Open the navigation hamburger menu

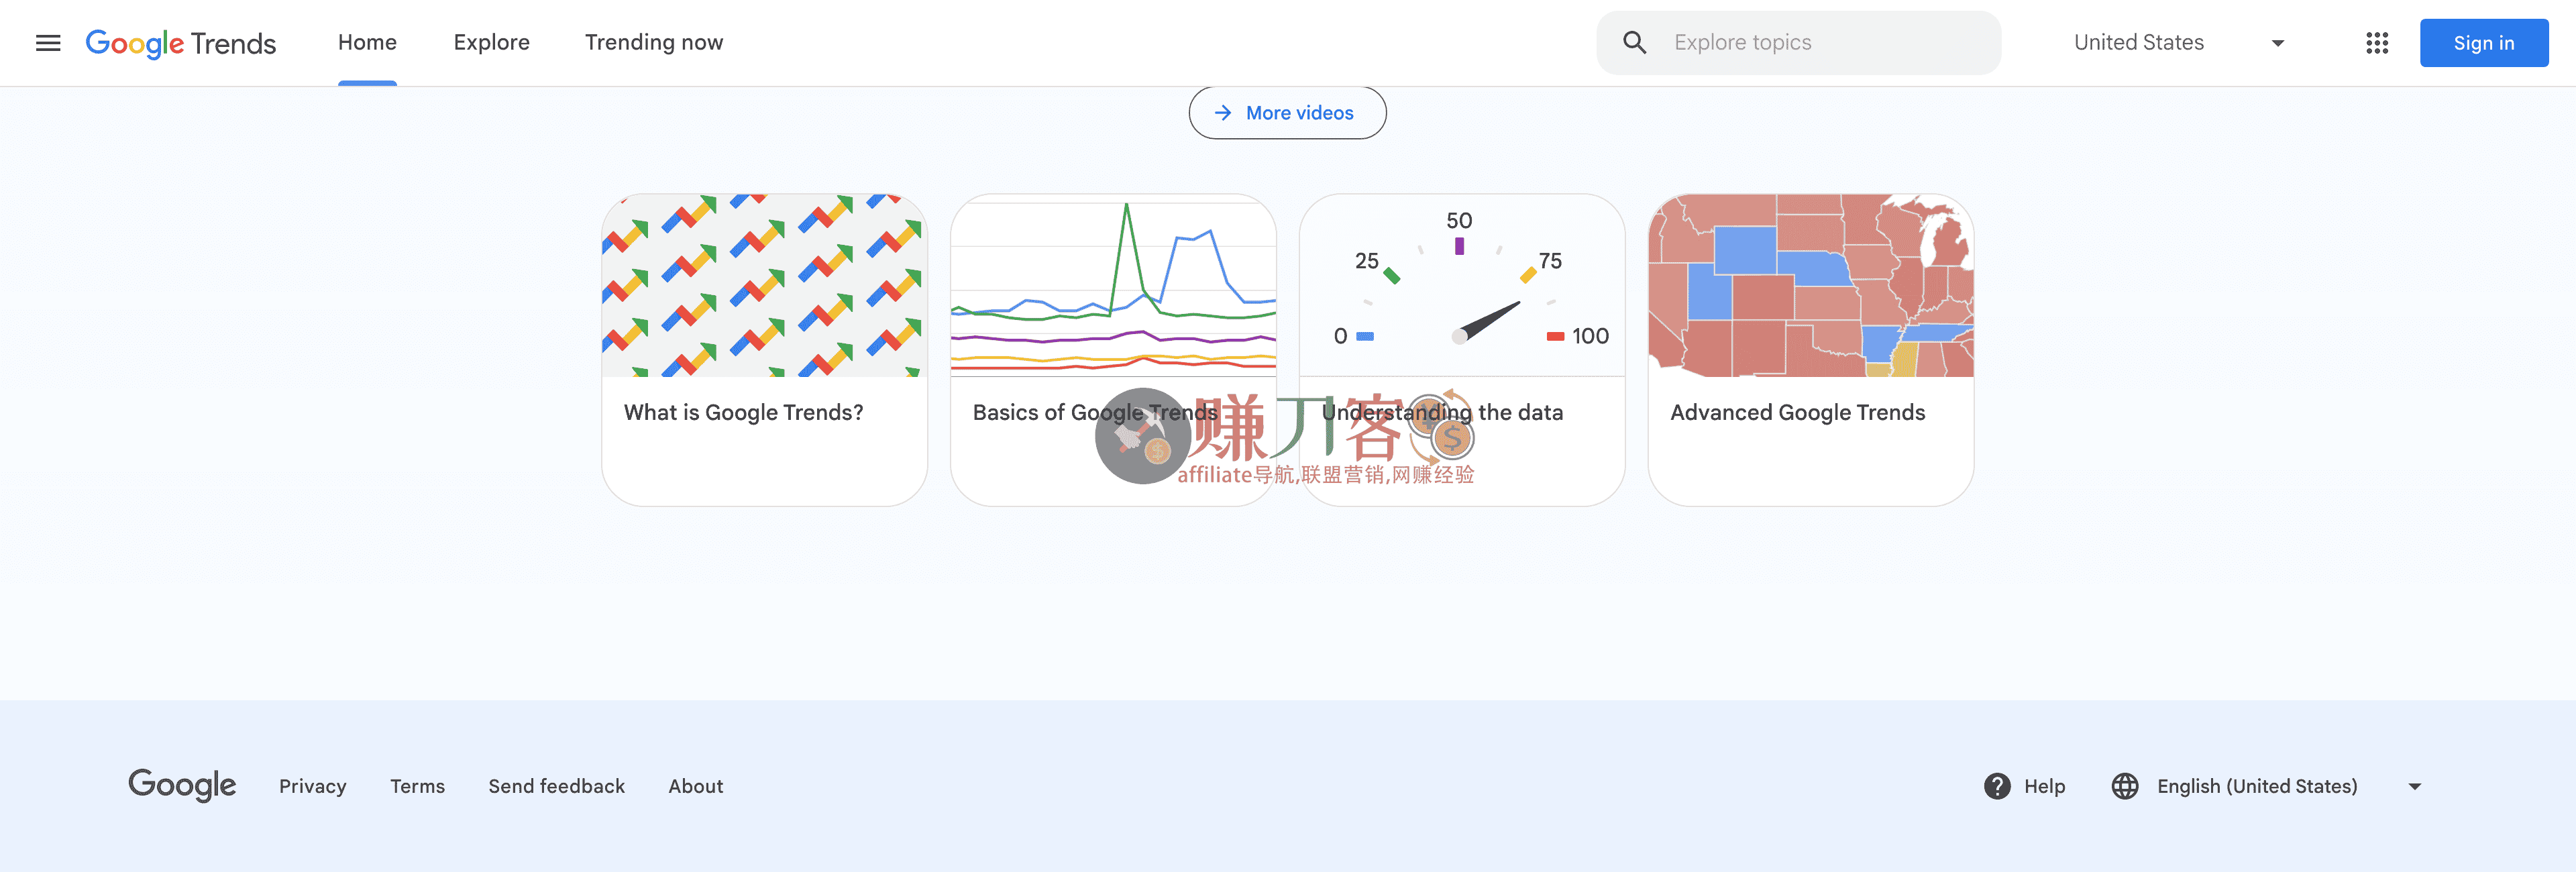48,43
